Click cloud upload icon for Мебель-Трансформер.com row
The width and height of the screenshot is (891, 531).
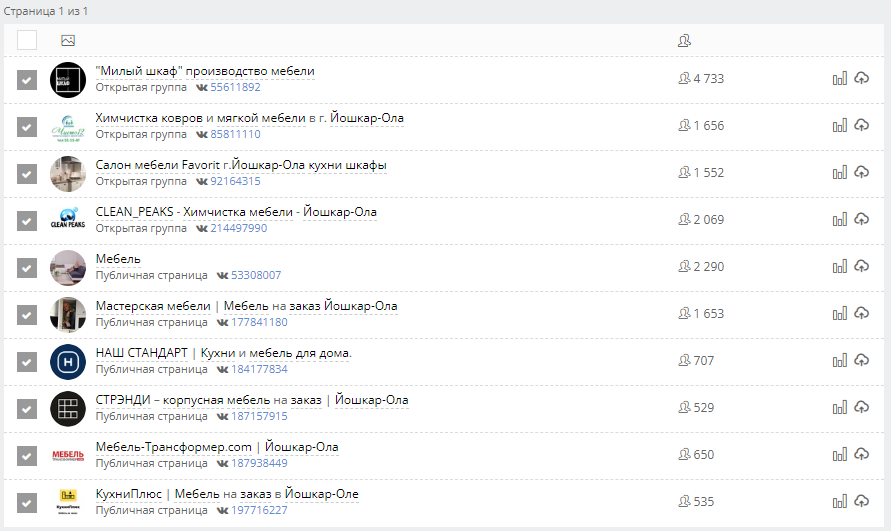click(861, 455)
